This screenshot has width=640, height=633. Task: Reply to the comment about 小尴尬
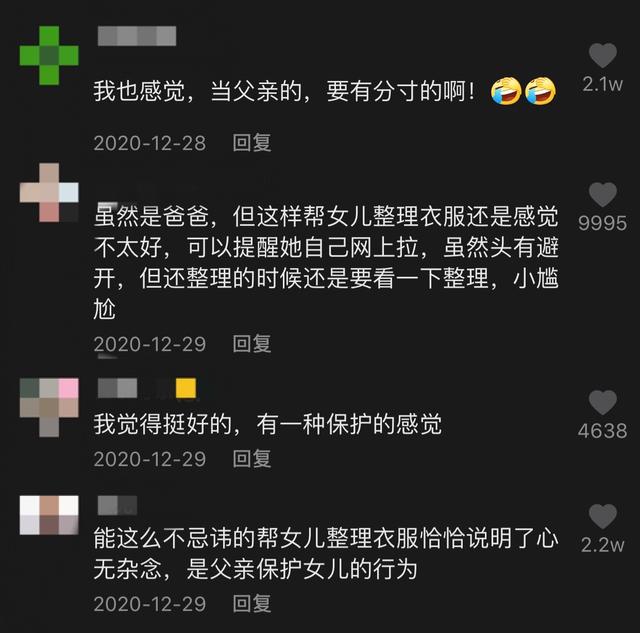(x=252, y=344)
